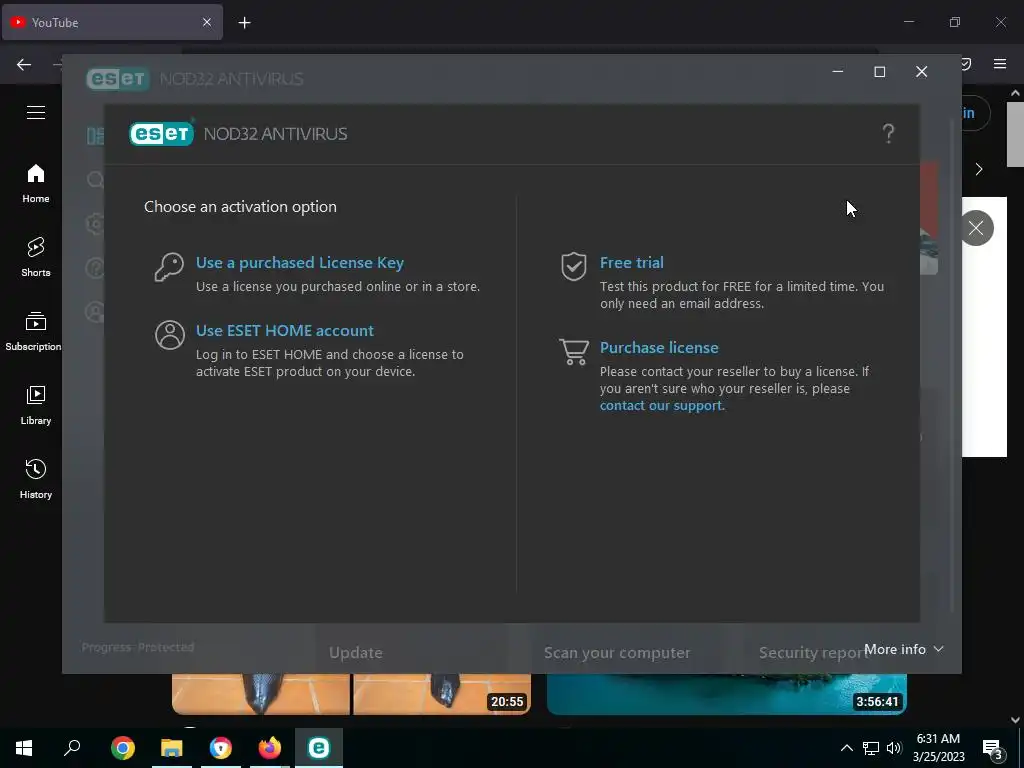This screenshot has height=768, width=1024.
Task: Click the shield checkmark Free trial icon
Action: 573,266
